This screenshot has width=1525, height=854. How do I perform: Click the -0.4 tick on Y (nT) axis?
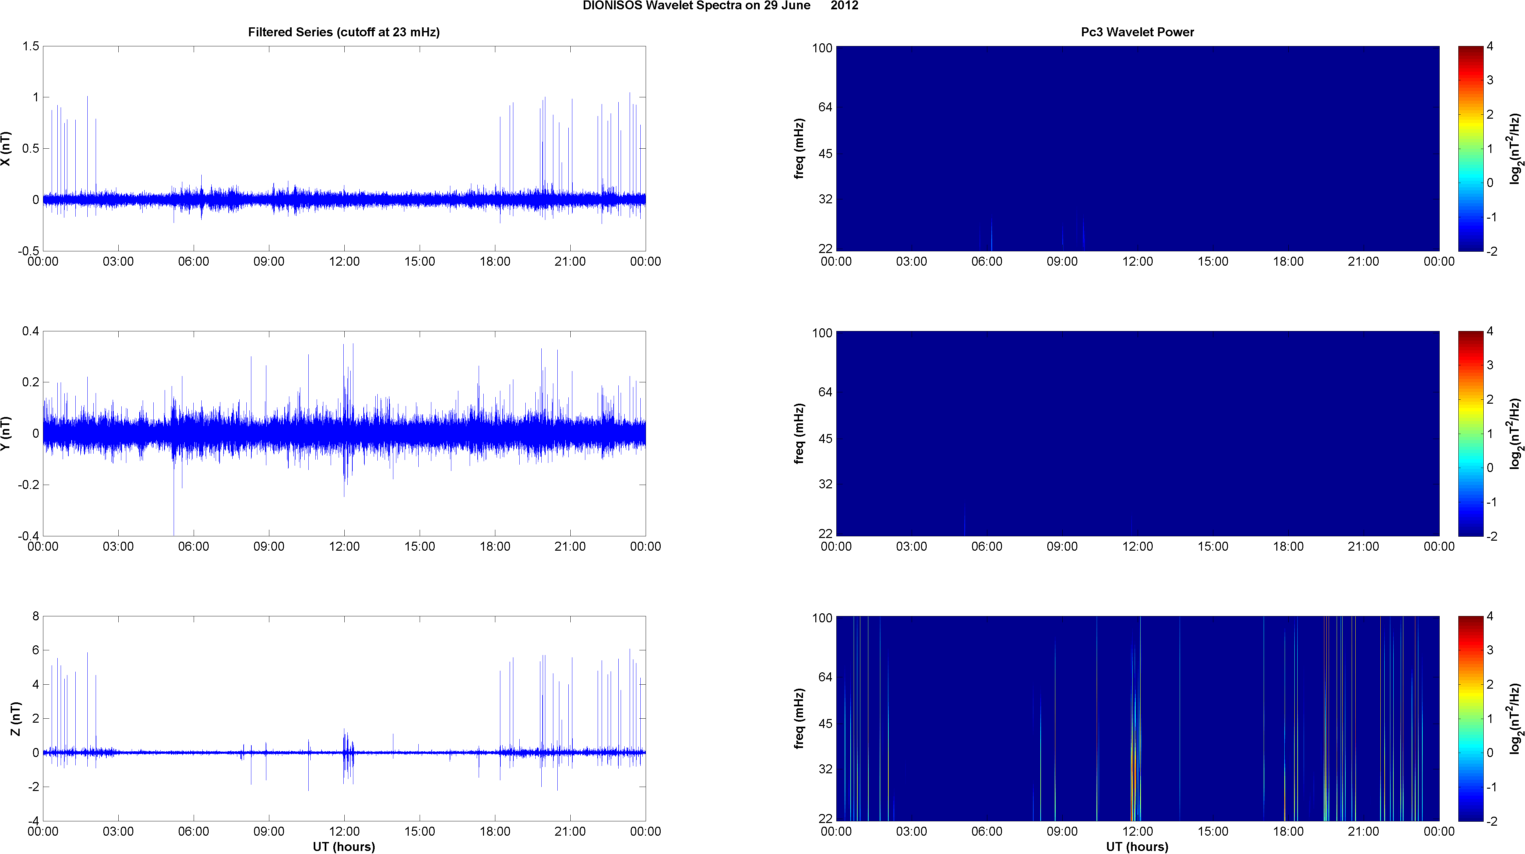[28, 536]
